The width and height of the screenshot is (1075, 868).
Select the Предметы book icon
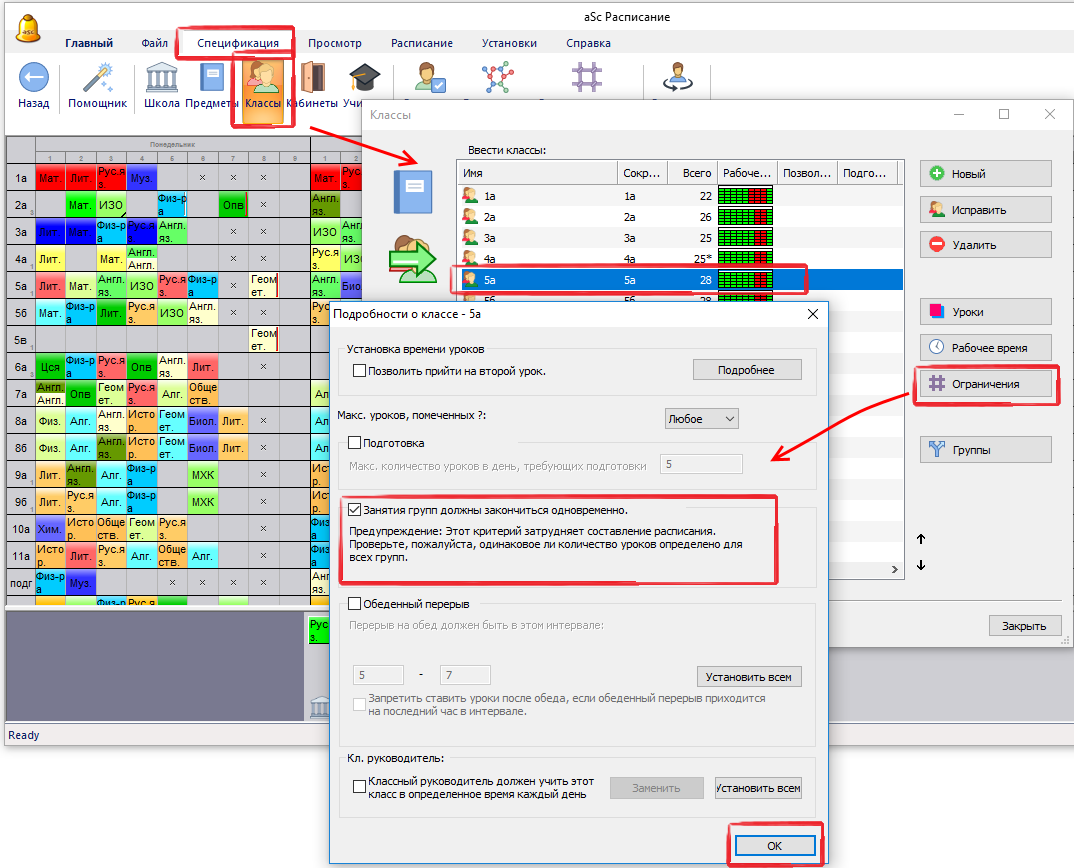211,79
